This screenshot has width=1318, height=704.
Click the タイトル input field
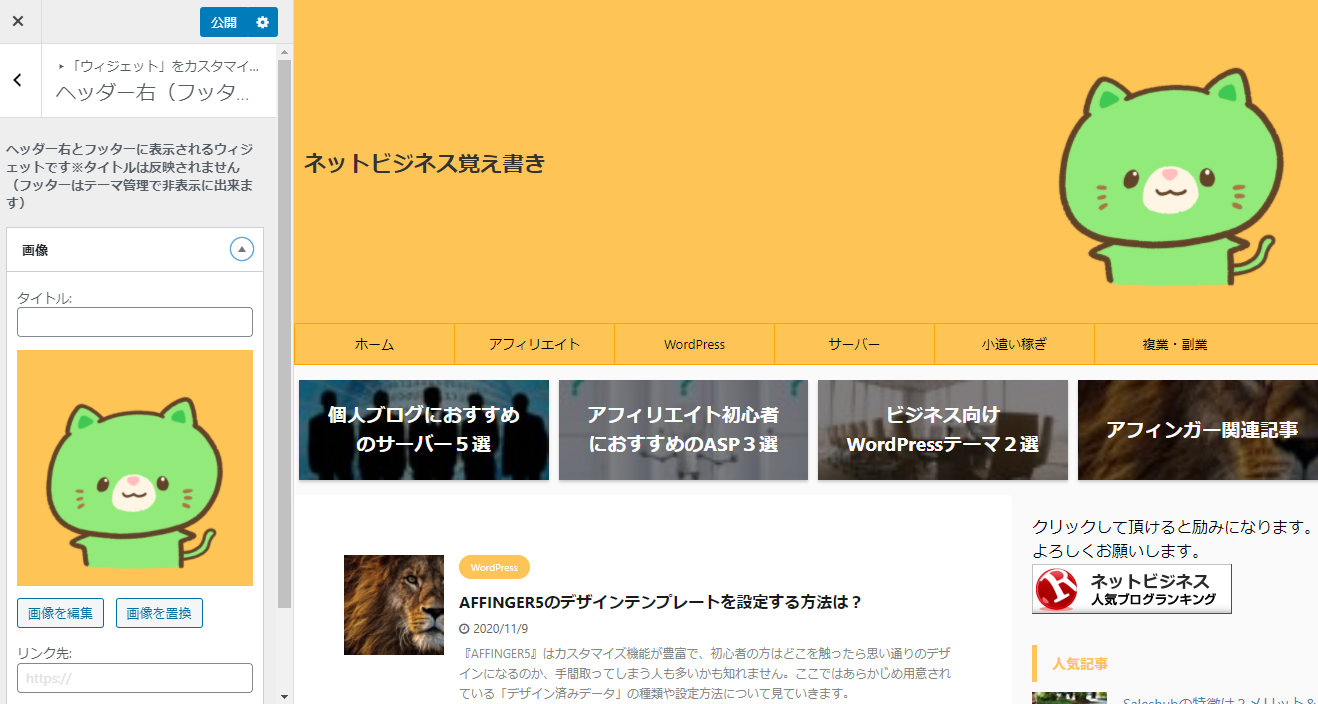135,322
